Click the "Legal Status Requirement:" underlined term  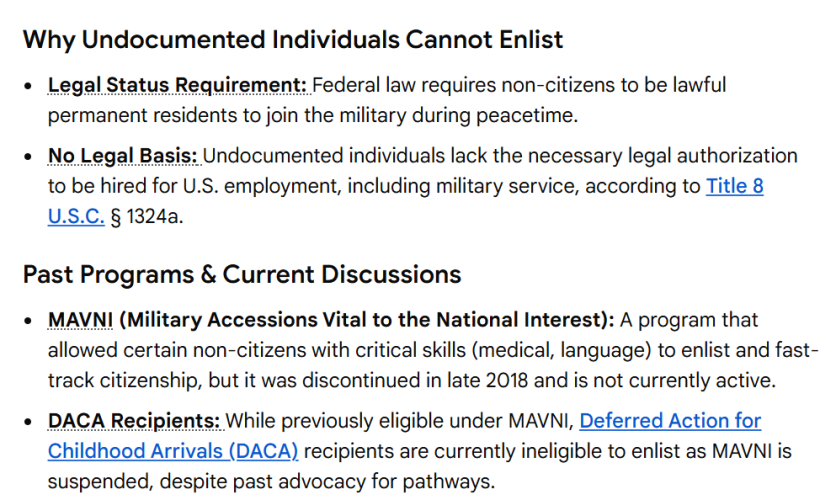click(178, 85)
